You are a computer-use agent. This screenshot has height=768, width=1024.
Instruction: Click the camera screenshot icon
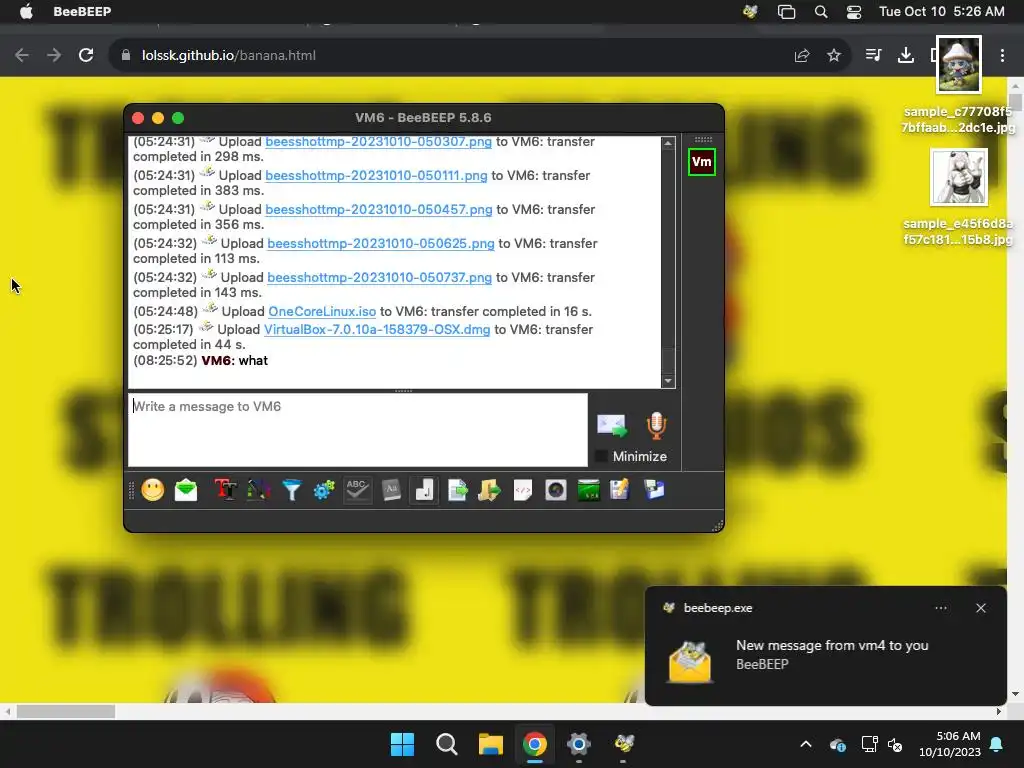point(556,490)
